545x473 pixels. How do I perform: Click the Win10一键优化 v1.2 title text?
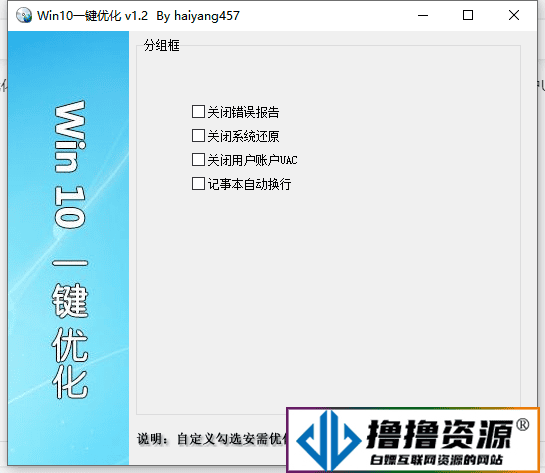[x=138, y=16]
